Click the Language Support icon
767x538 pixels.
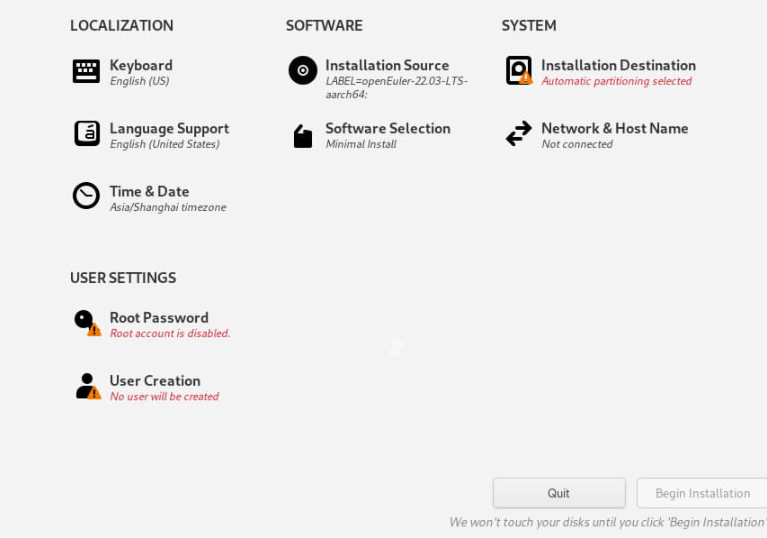click(87, 134)
